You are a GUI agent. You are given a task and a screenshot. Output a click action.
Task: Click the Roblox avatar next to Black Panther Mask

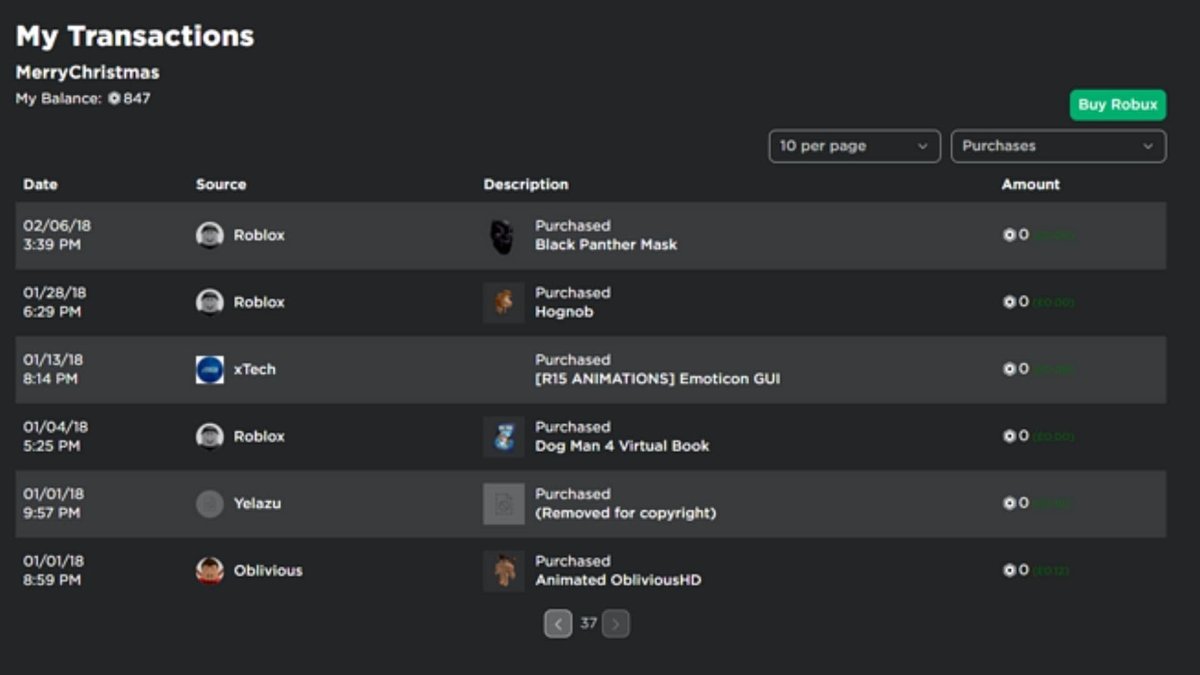point(208,233)
